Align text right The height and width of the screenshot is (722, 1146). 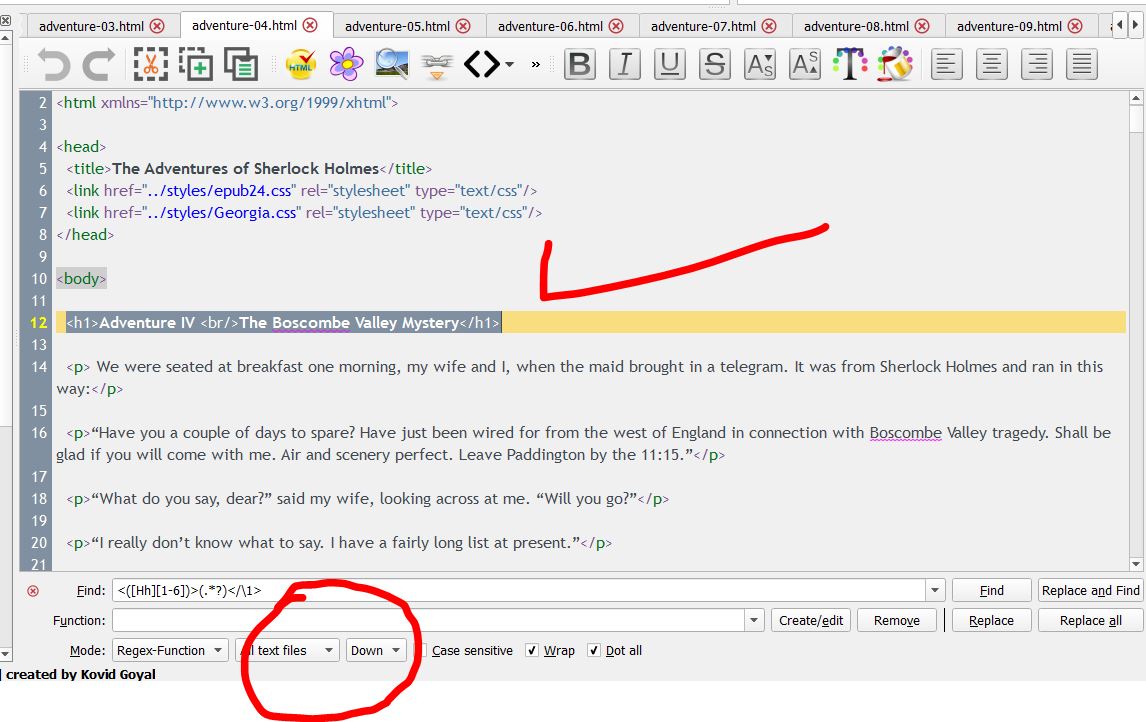(x=1037, y=64)
